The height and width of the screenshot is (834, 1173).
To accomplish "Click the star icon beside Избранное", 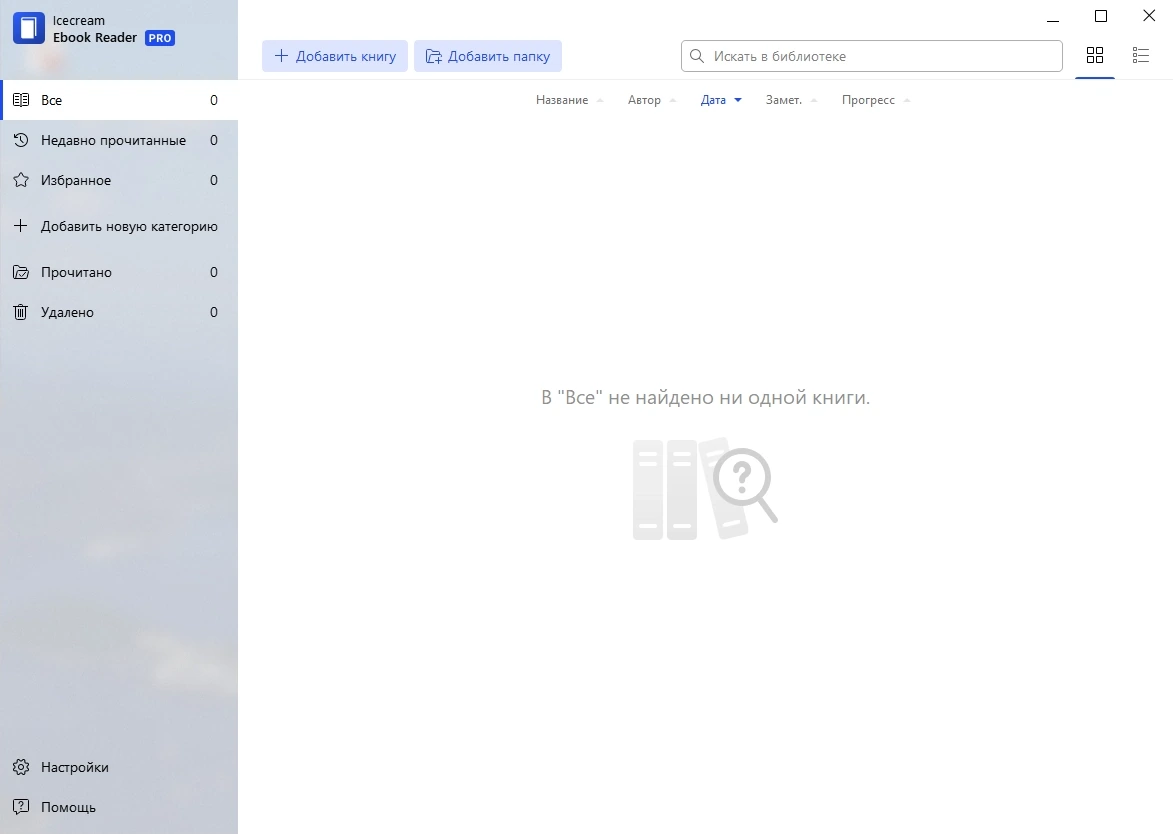I will pos(21,180).
